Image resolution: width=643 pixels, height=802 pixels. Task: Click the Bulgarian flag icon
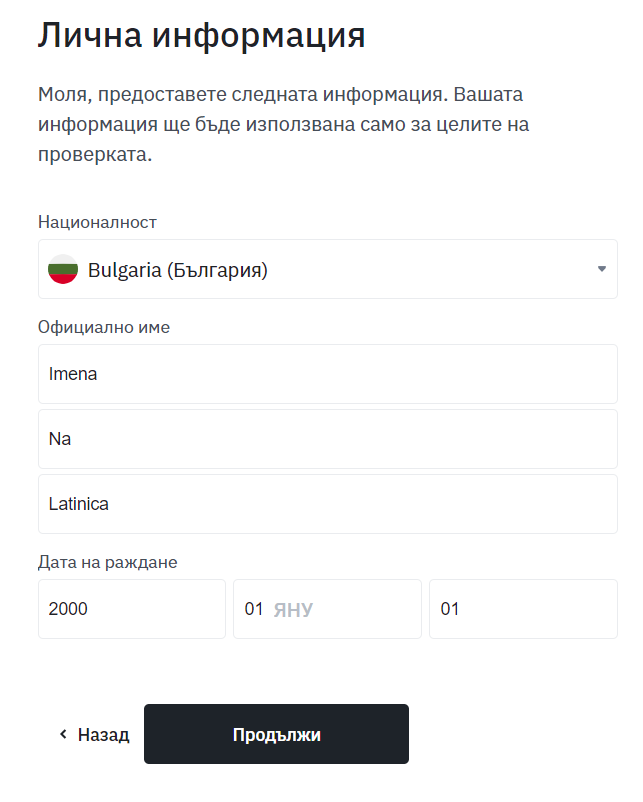(63, 269)
